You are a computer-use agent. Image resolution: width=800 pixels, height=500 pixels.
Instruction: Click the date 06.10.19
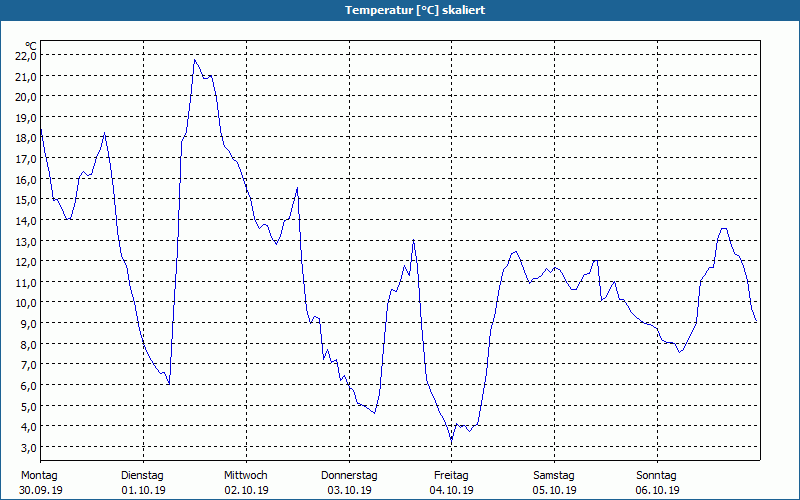click(658, 490)
